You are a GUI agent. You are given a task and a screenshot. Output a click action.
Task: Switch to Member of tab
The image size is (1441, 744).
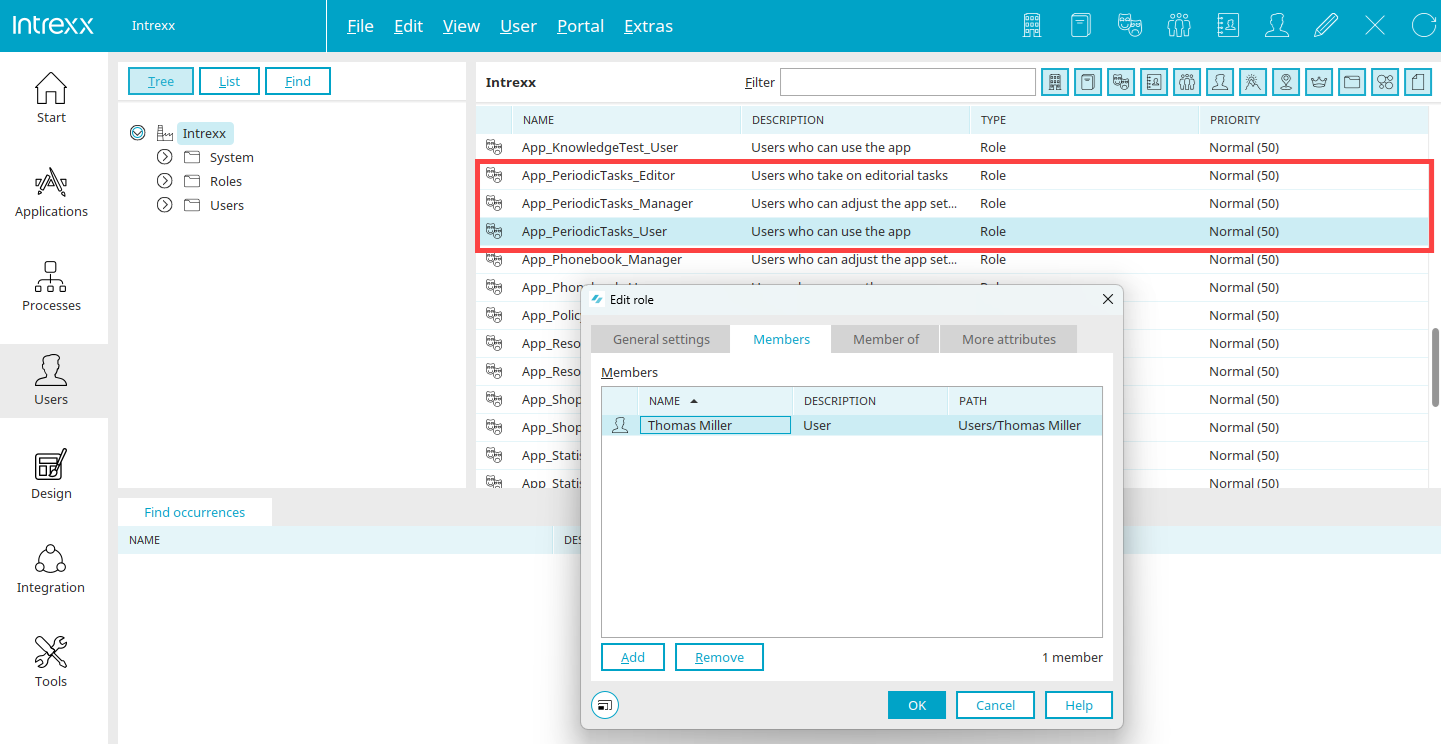[x=885, y=339]
